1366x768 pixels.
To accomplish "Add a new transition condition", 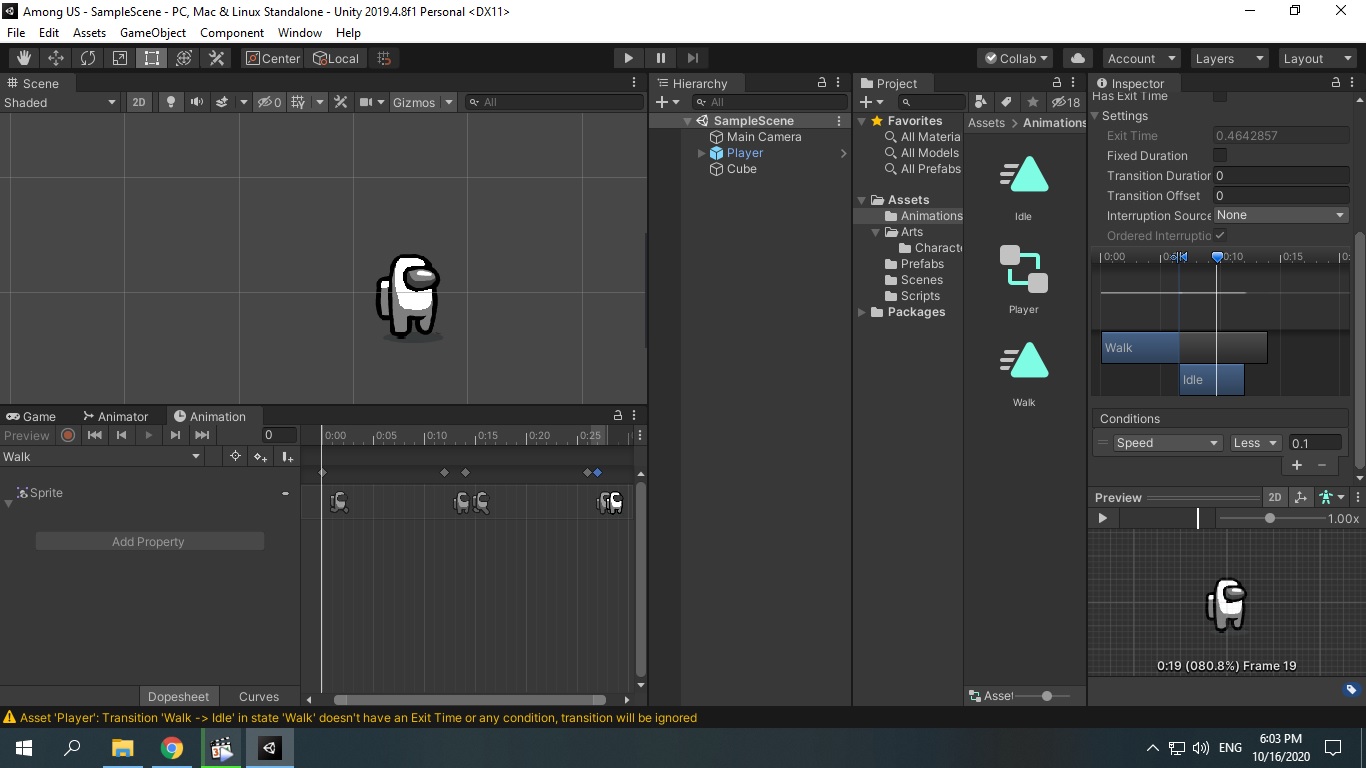I will (1297, 465).
